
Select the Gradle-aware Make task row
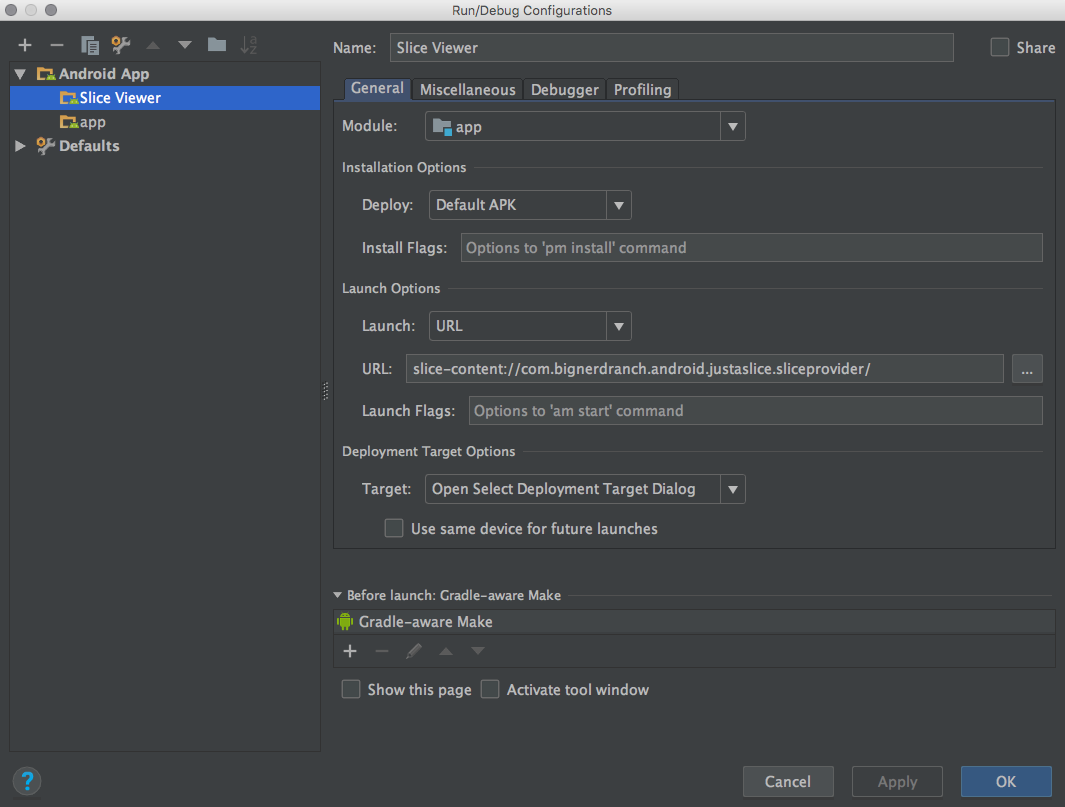(694, 622)
